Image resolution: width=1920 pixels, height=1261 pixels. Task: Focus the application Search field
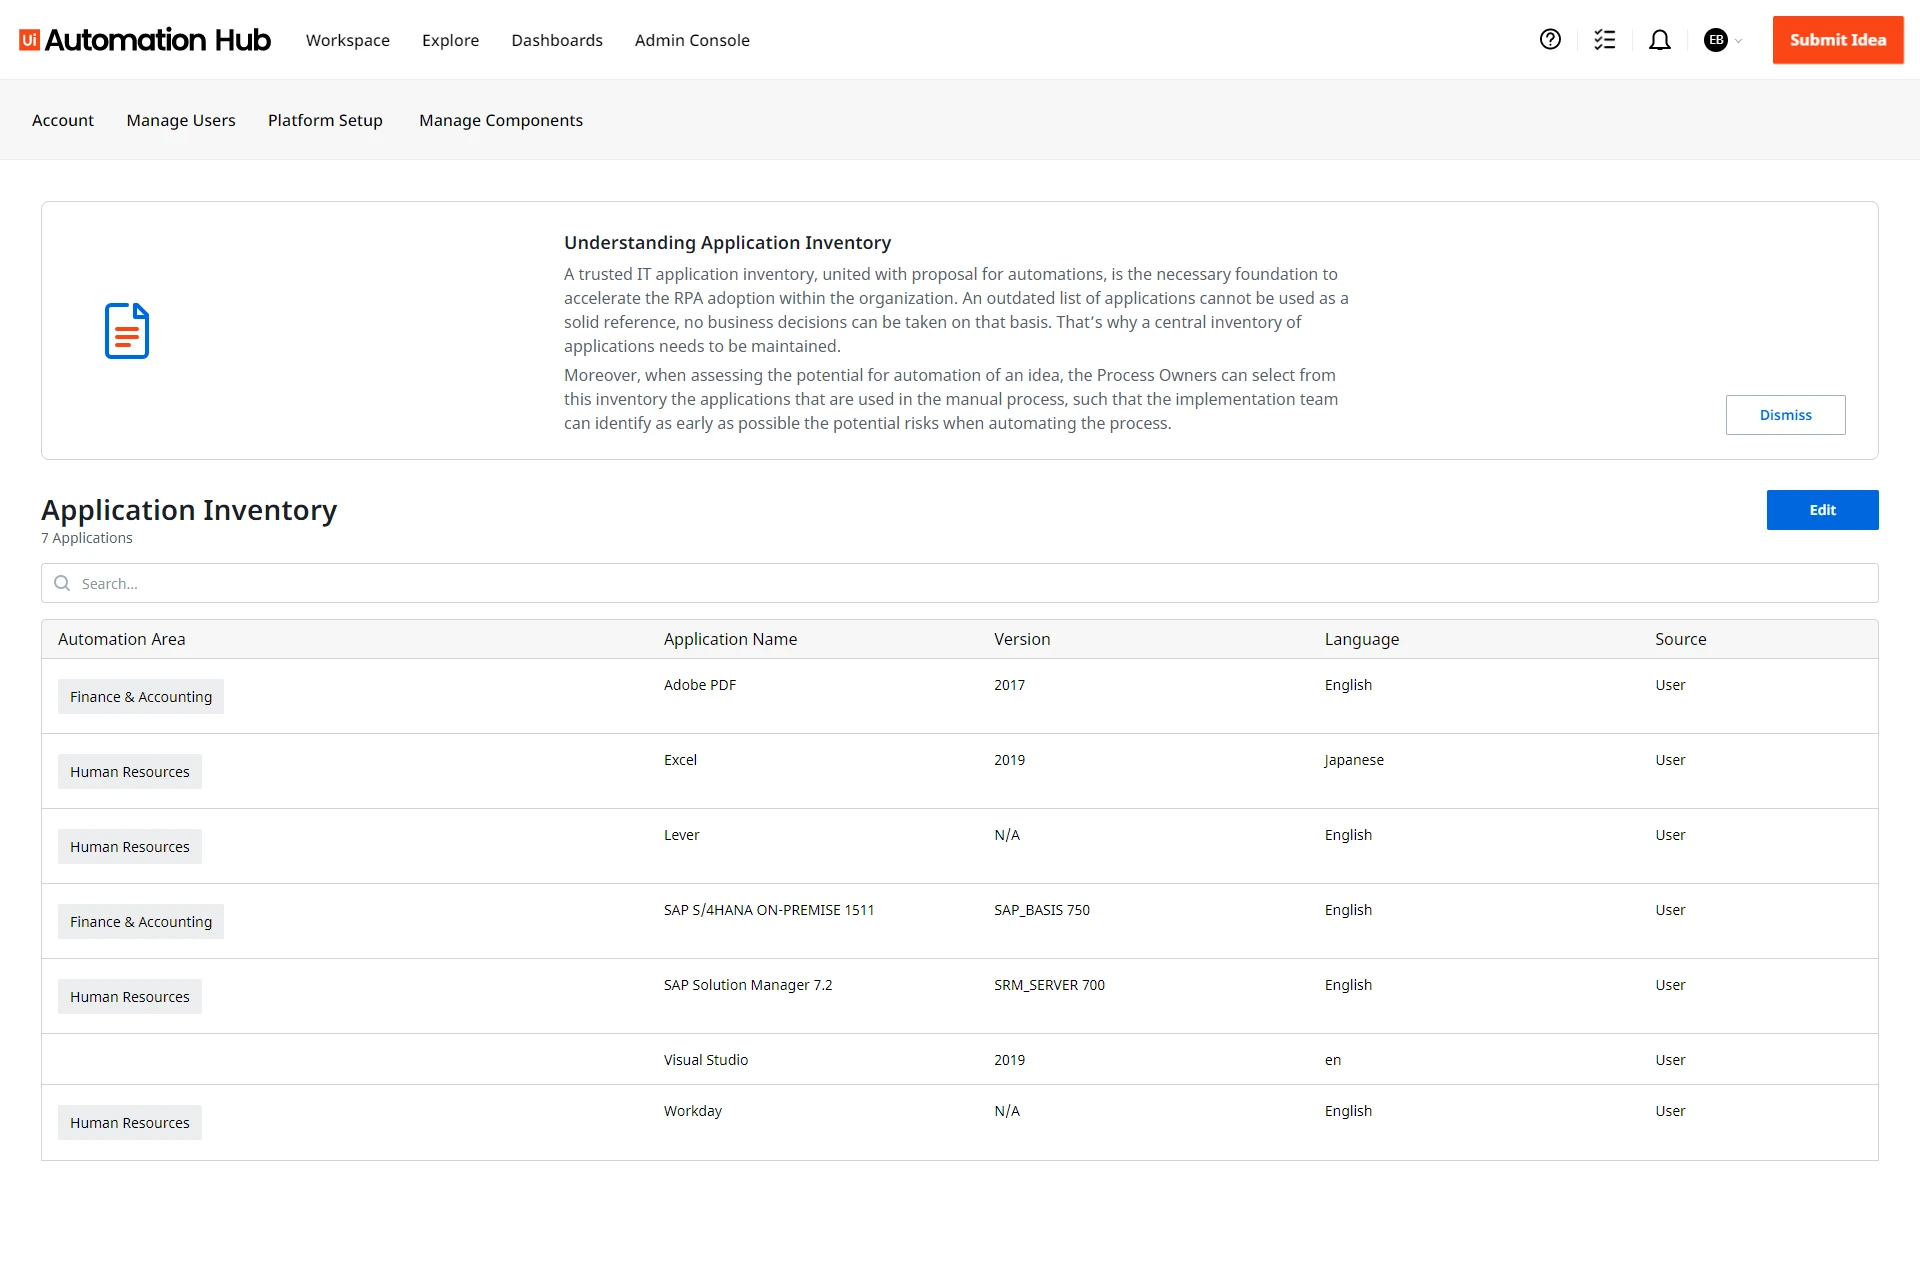[x=960, y=583]
